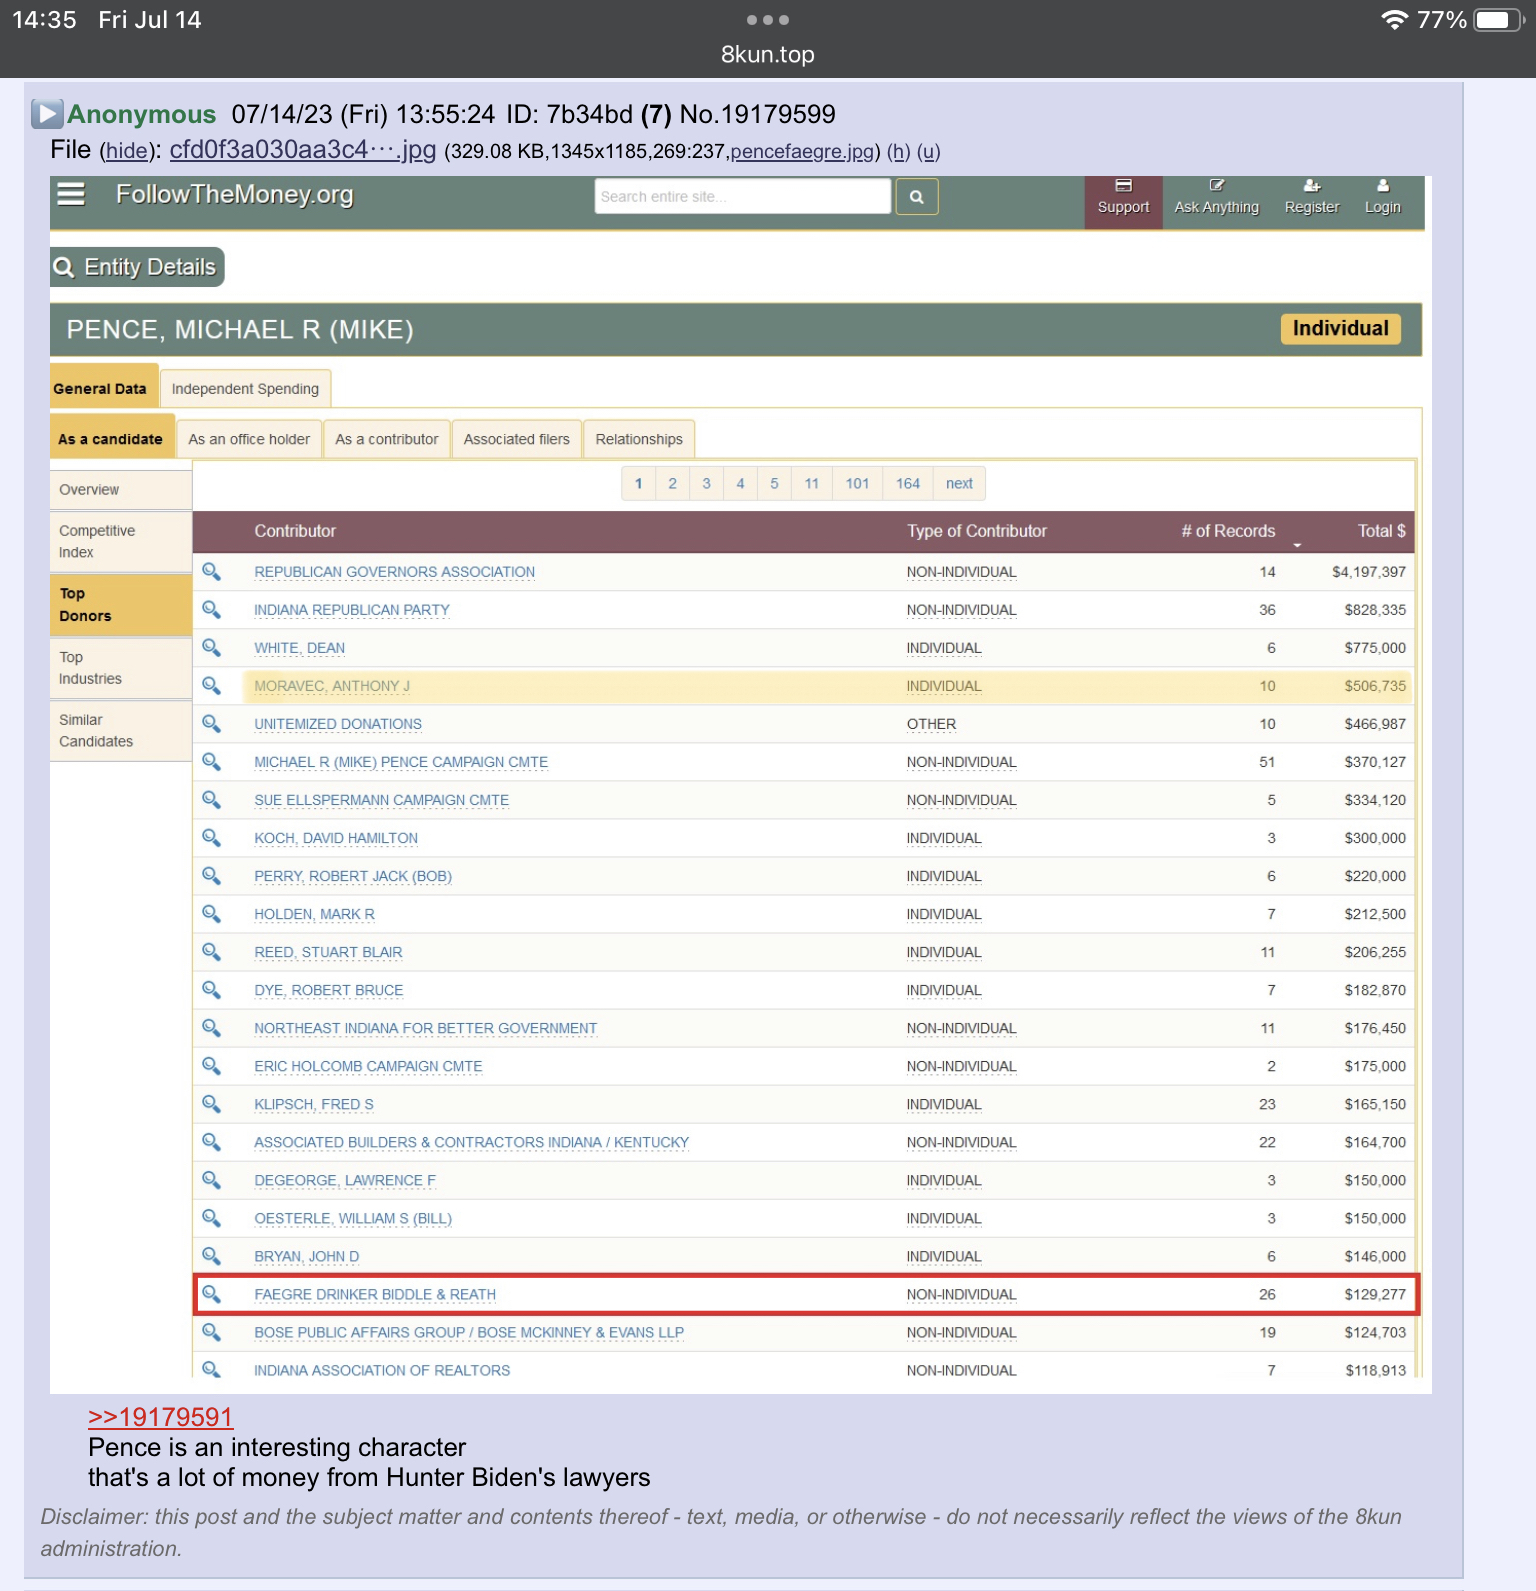Switch to Associated filers tab
Viewport: 1536px width, 1591px height.
pyautogui.click(x=516, y=439)
